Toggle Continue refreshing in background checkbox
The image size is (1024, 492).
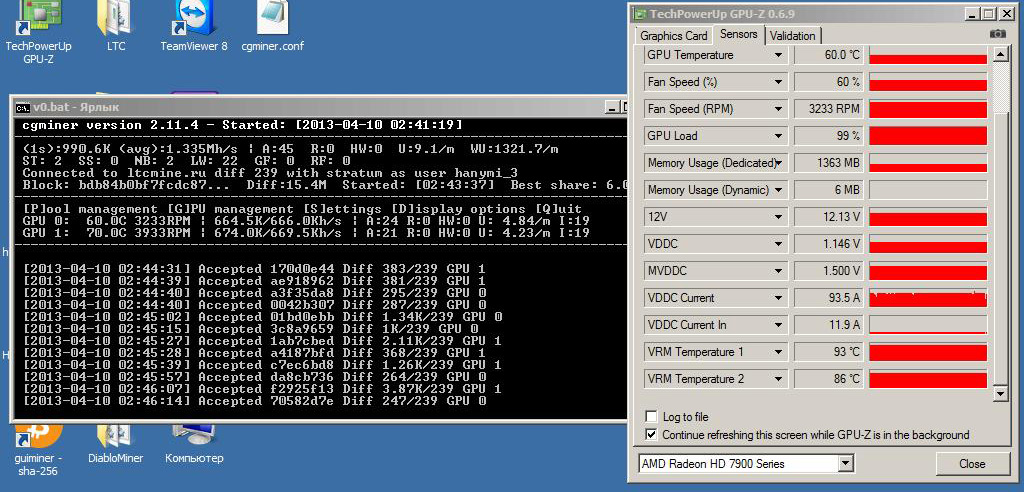(651, 435)
